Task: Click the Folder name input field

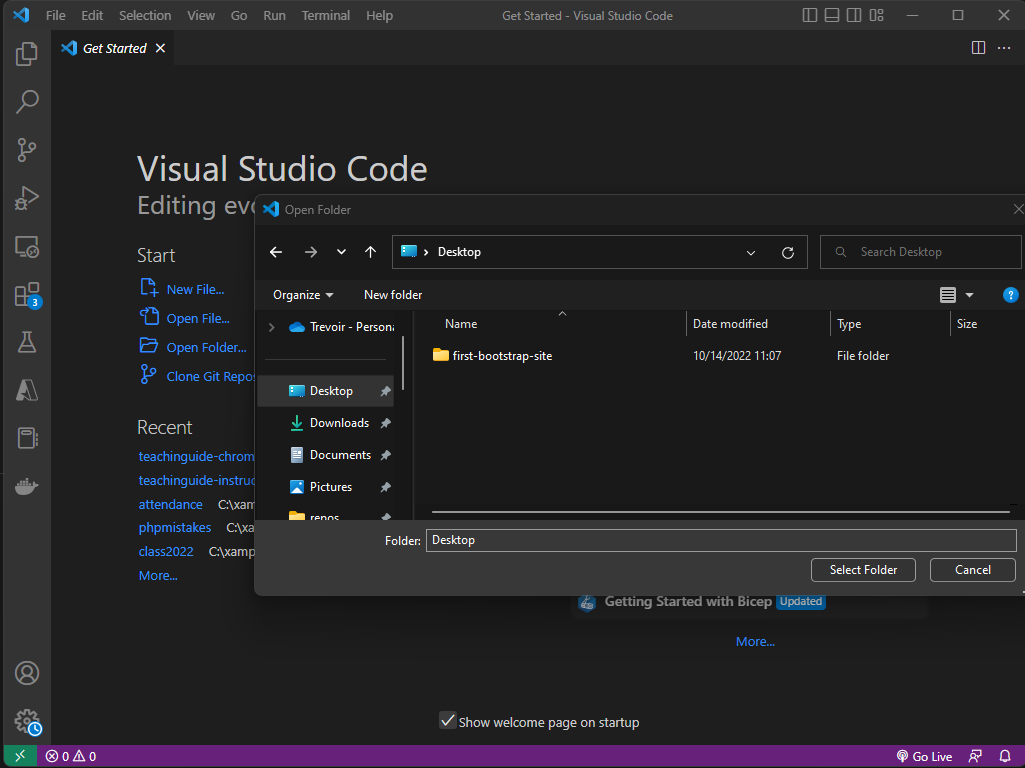Action: pos(720,540)
